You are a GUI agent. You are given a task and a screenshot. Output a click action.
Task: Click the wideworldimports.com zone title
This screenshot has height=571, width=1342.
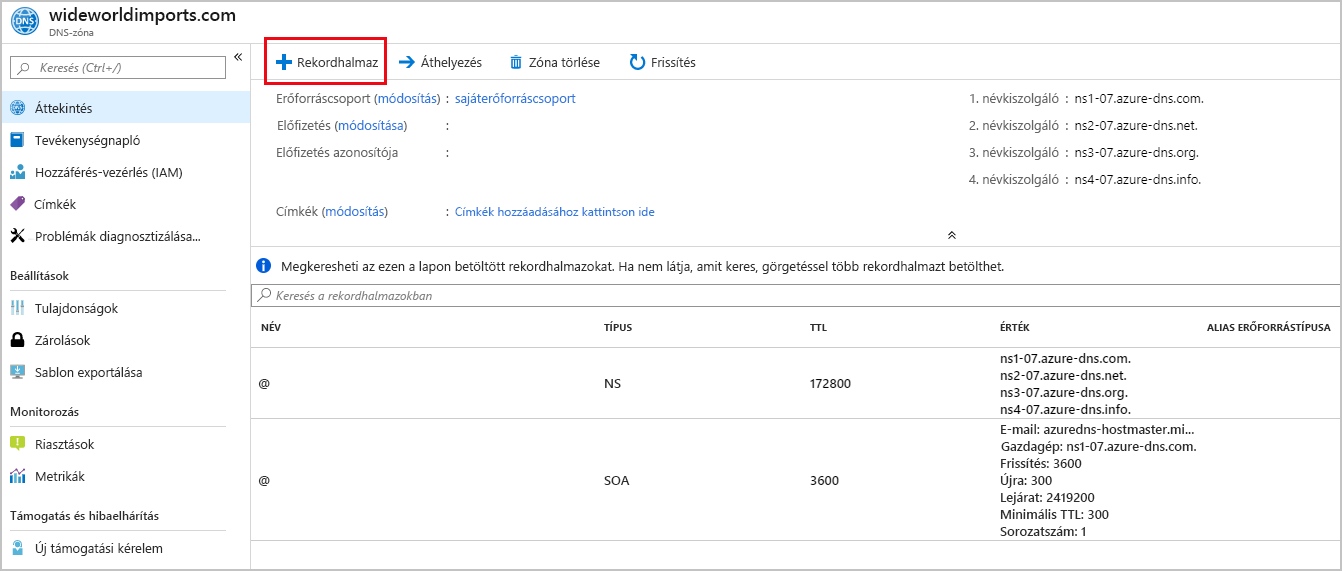point(143,15)
